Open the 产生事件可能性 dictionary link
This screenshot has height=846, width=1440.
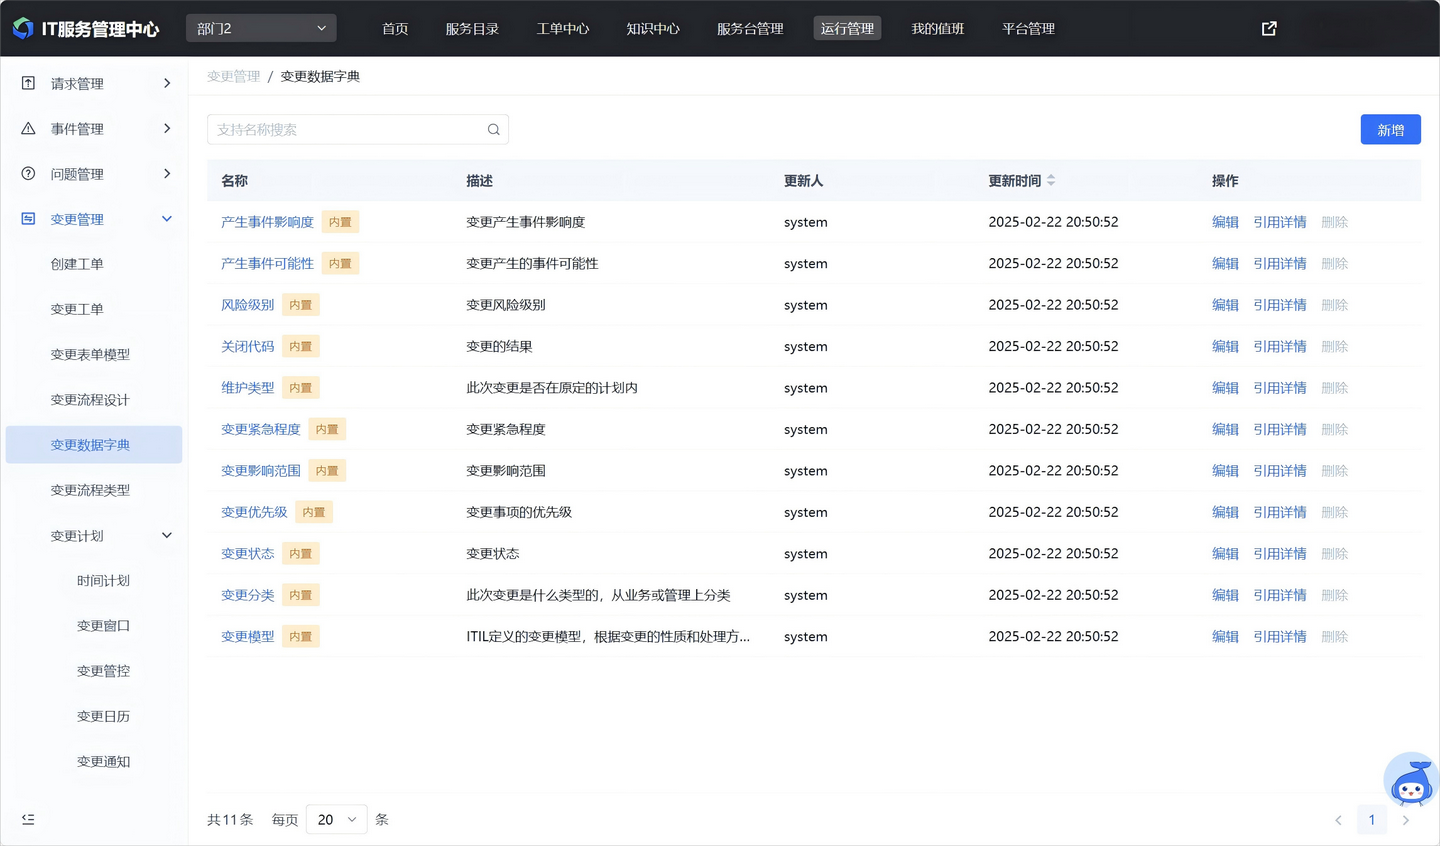[x=267, y=264]
